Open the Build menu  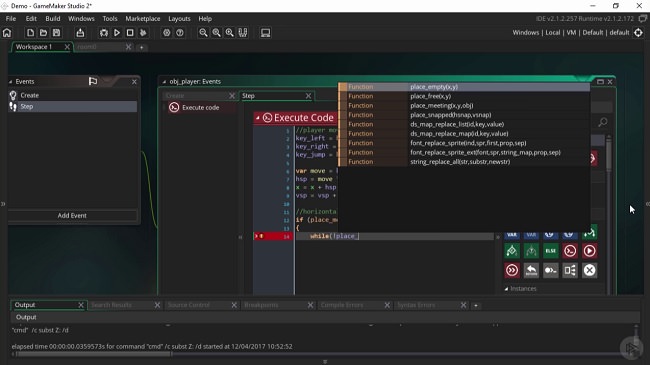pyautogui.click(x=53, y=19)
